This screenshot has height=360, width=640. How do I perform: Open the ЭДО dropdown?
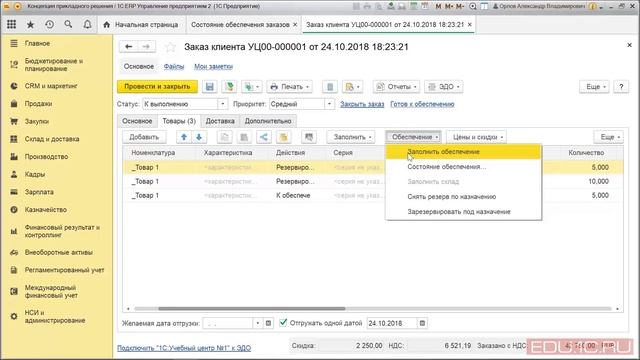(444, 87)
